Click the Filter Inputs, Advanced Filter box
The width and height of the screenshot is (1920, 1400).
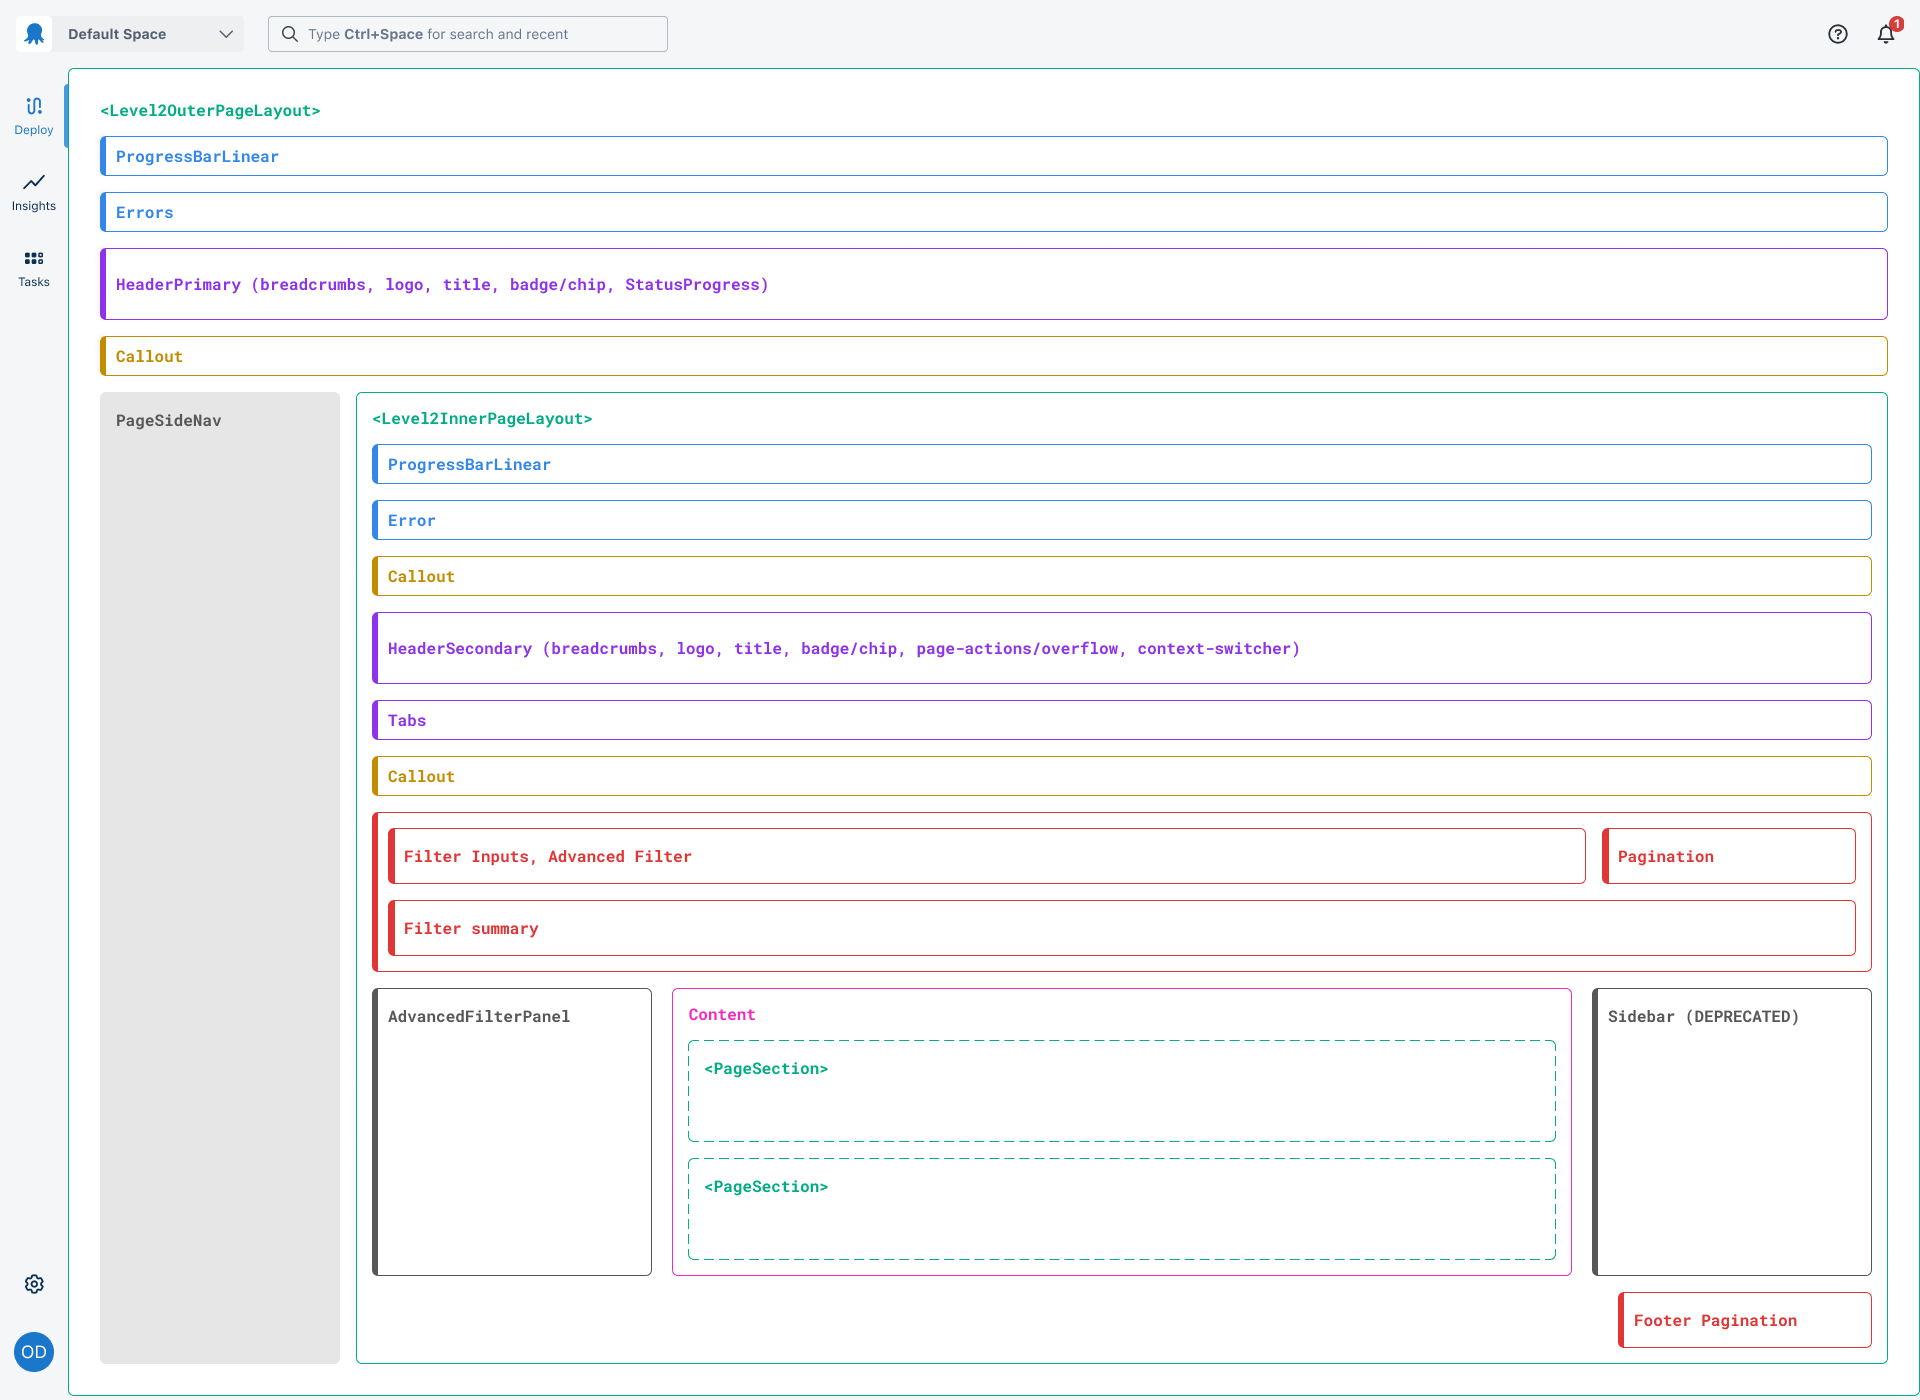(x=987, y=856)
